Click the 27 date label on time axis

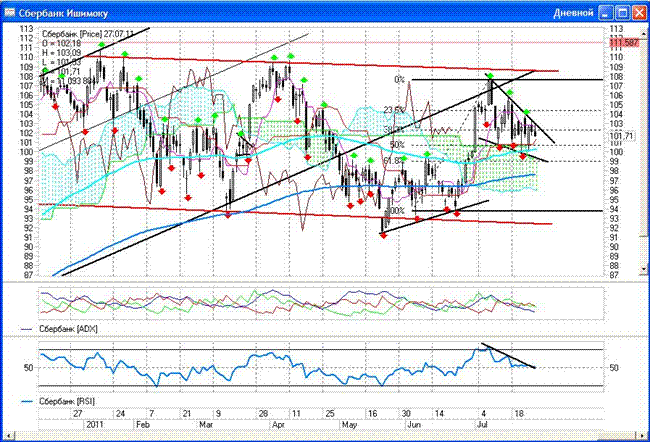click(x=78, y=414)
